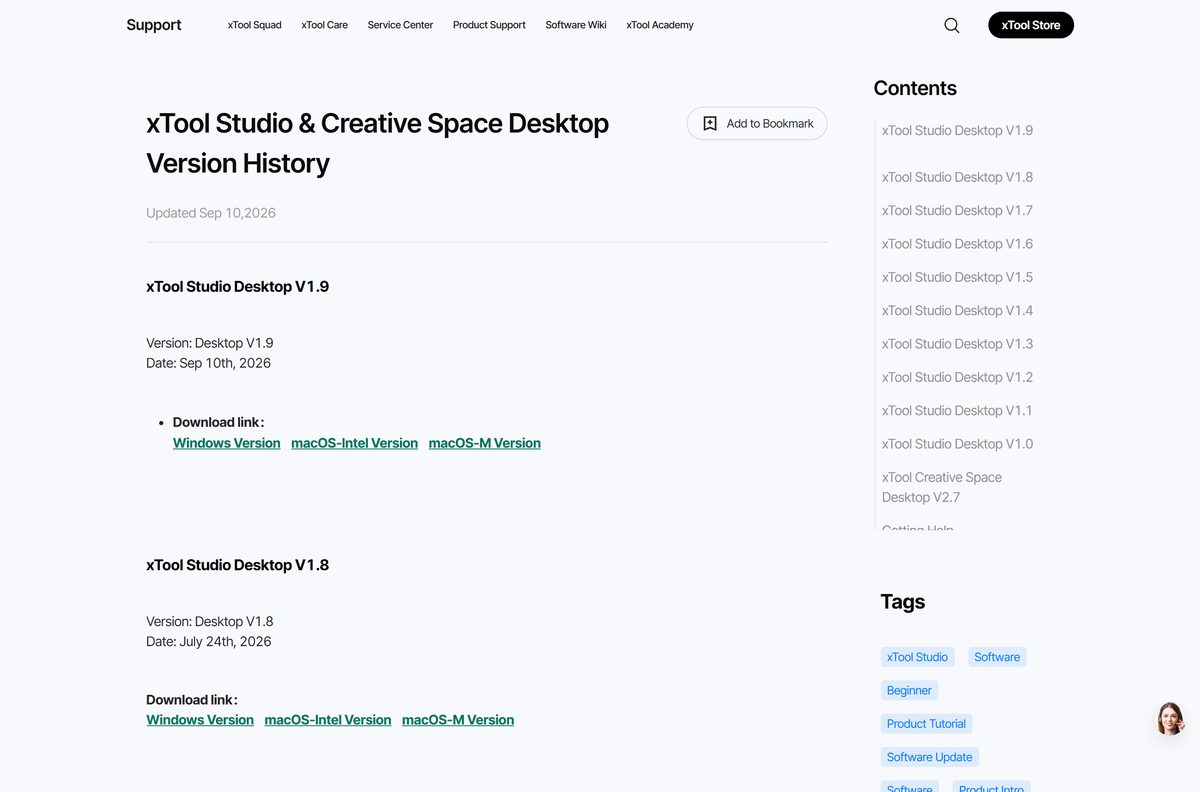
Task: Select the Product Tutorial tag
Action: pos(926,724)
